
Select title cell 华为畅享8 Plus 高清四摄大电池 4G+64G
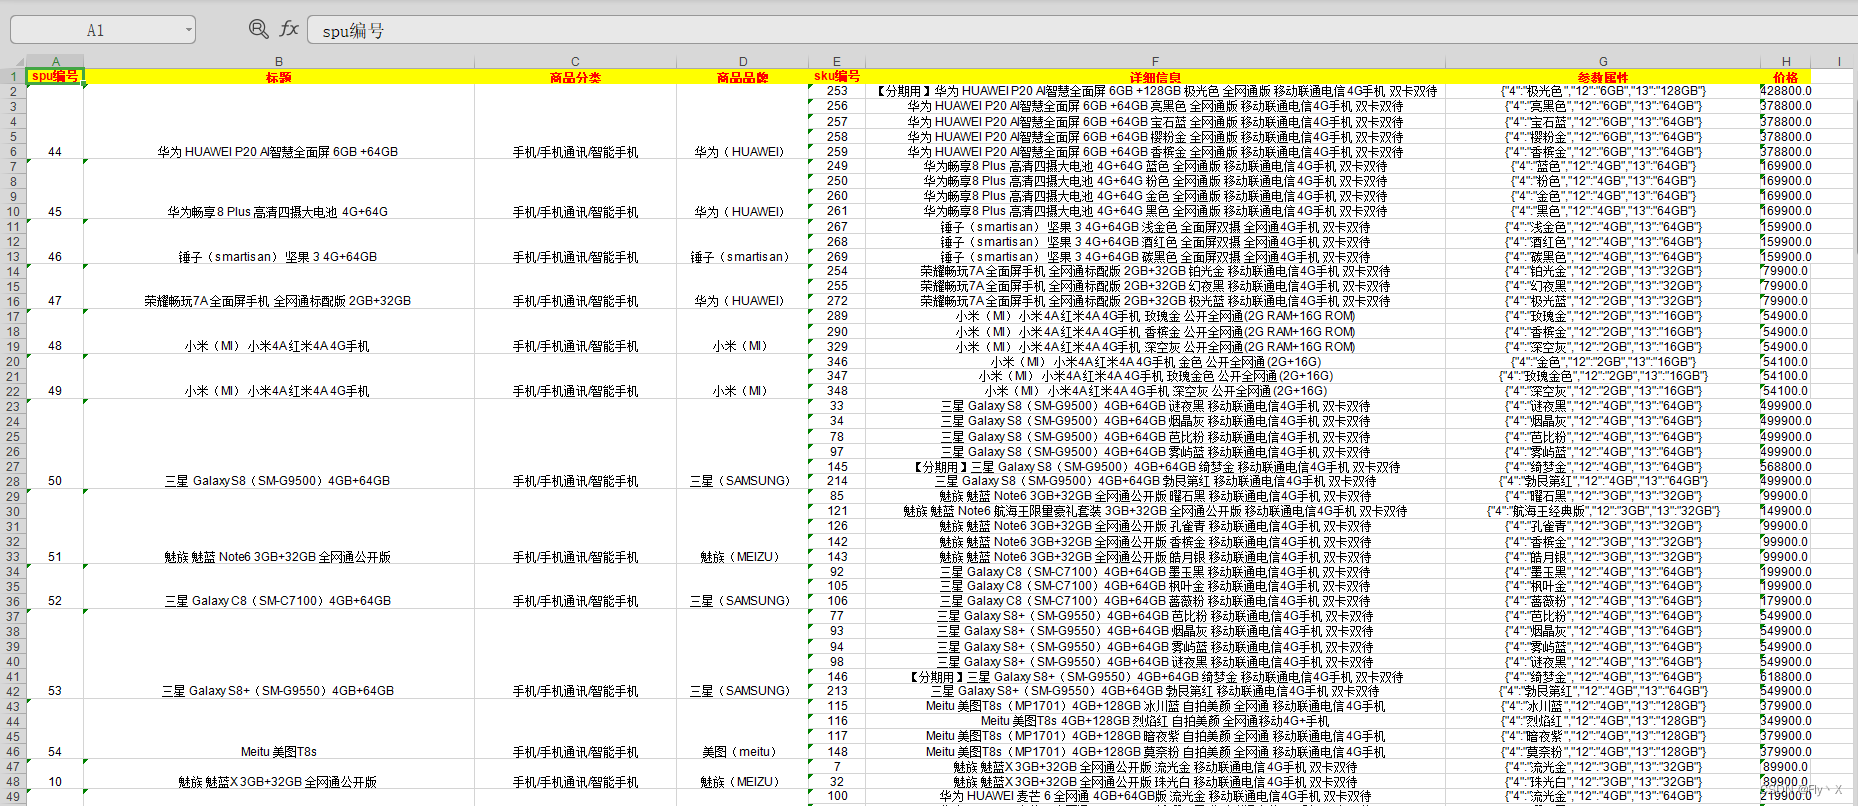point(279,189)
